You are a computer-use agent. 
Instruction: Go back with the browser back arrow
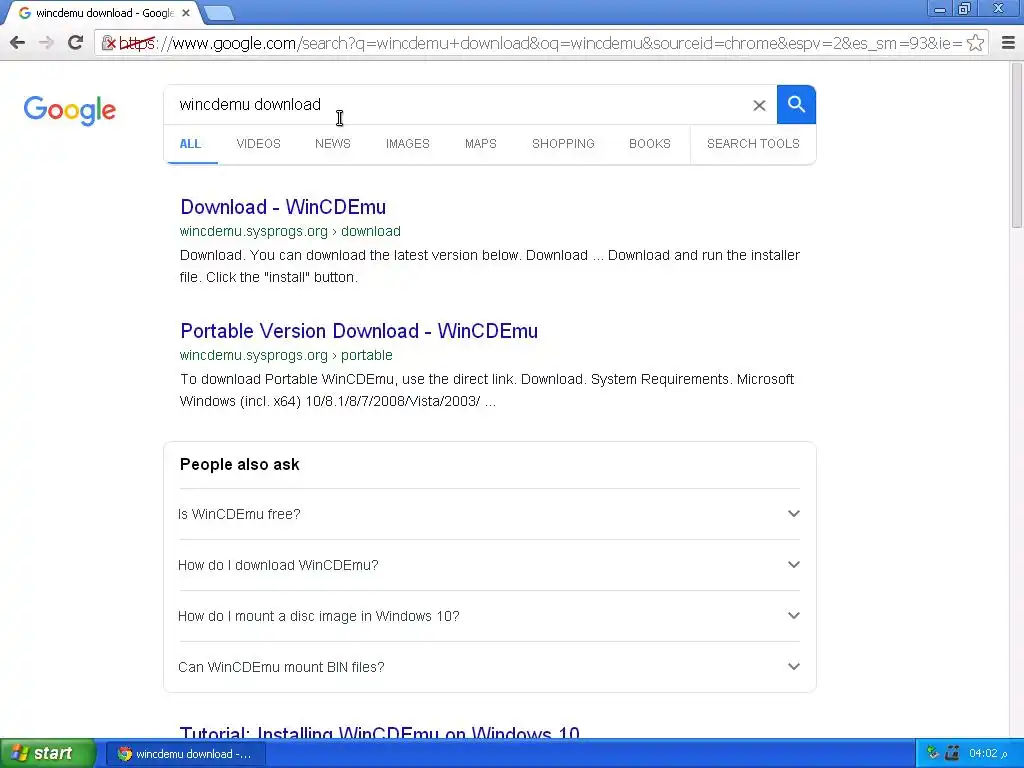tap(18, 43)
